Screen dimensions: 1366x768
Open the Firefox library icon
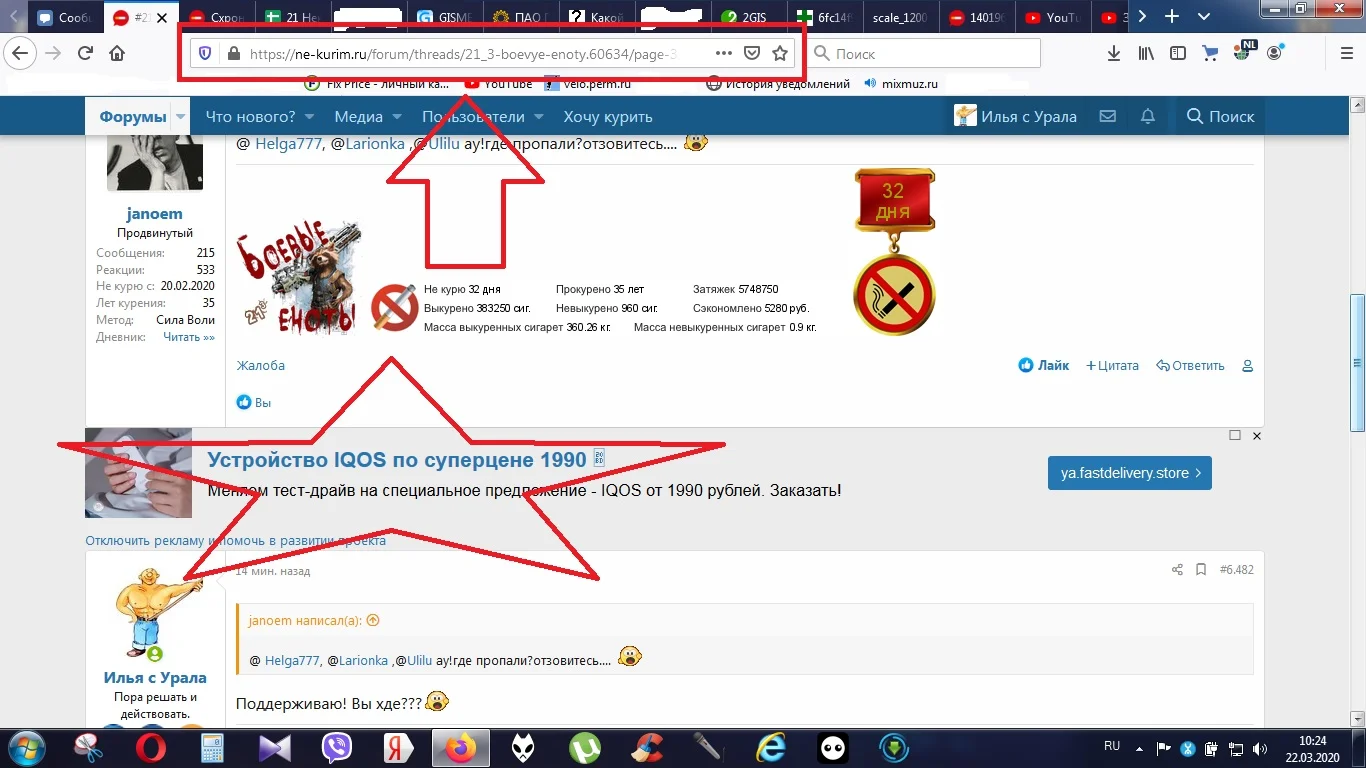[1145, 52]
